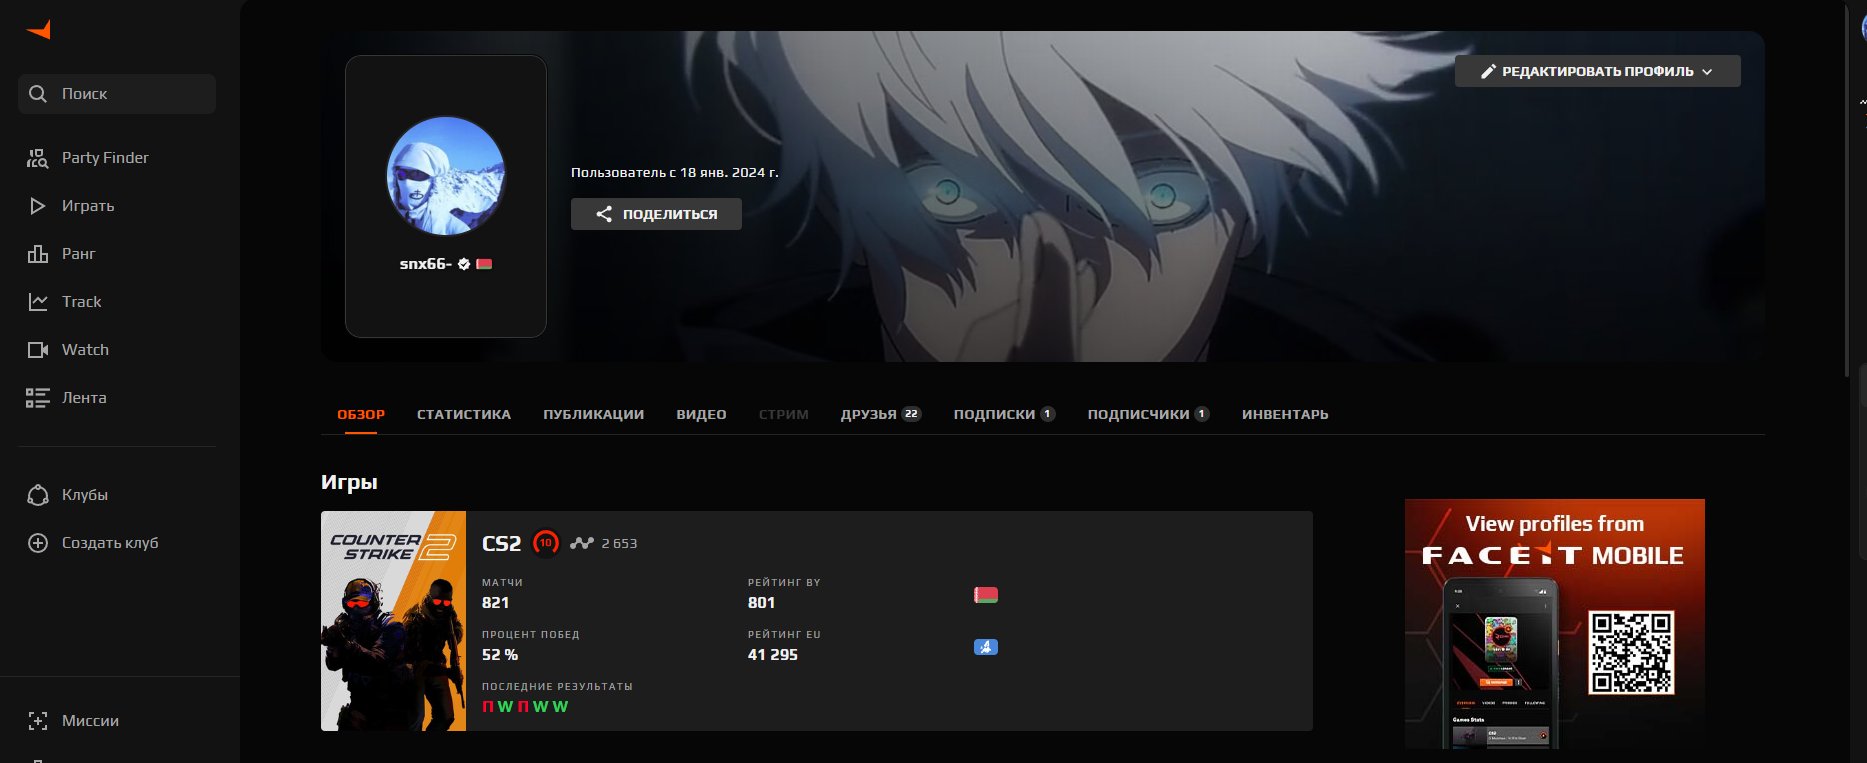Open the Friends tab with 22 badge
The image size is (1867, 763).
coord(879,414)
